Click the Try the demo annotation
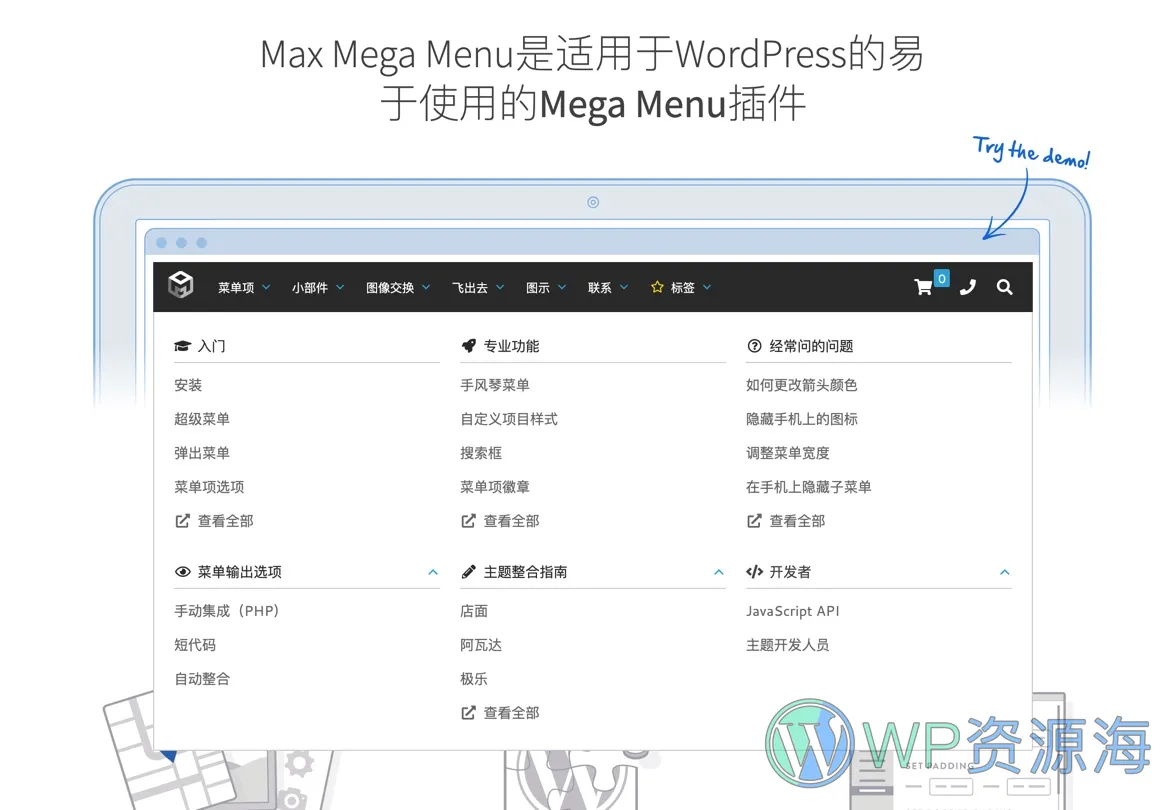 (1031, 153)
